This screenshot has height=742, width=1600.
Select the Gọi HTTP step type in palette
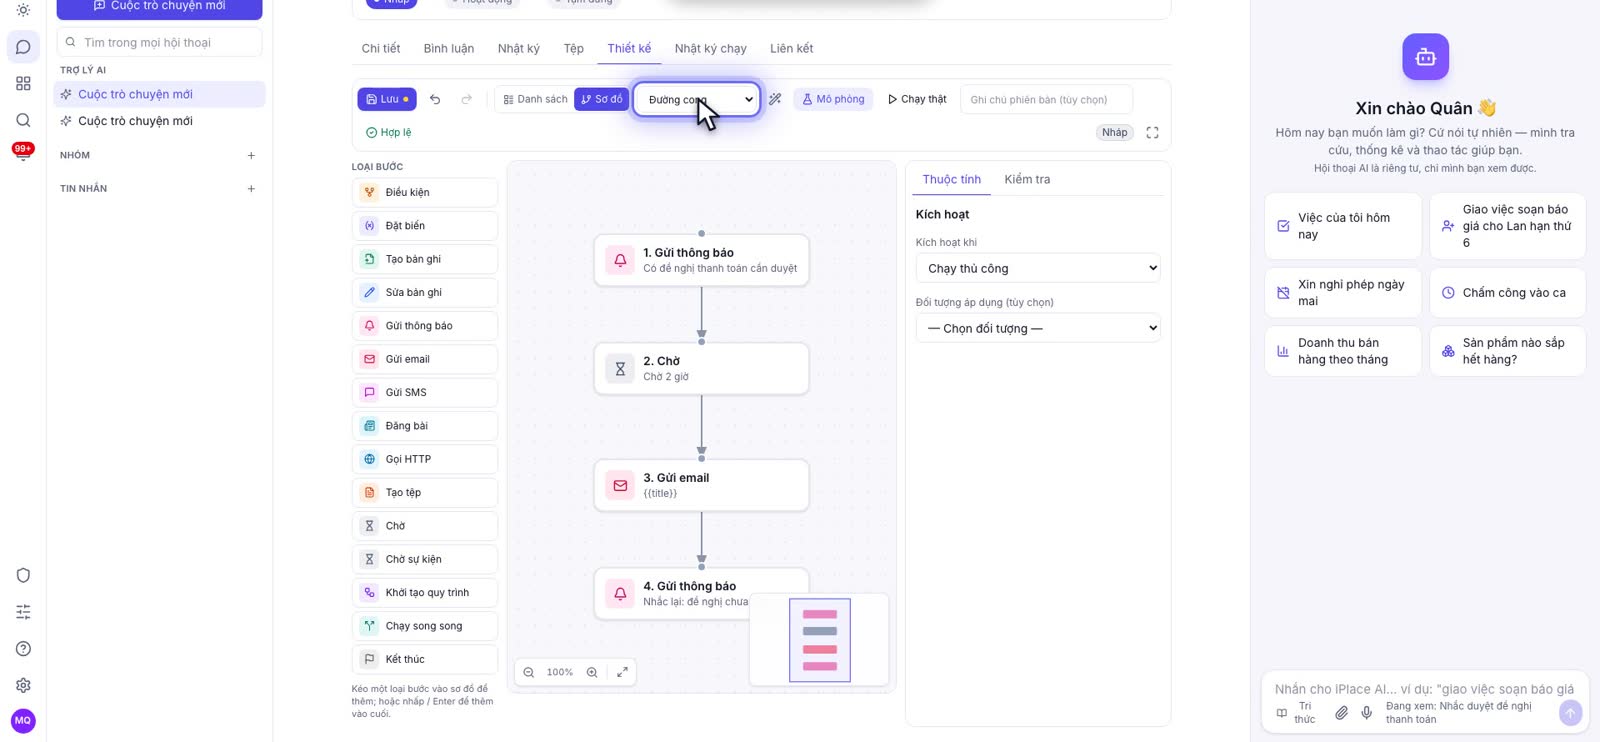point(425,459)
